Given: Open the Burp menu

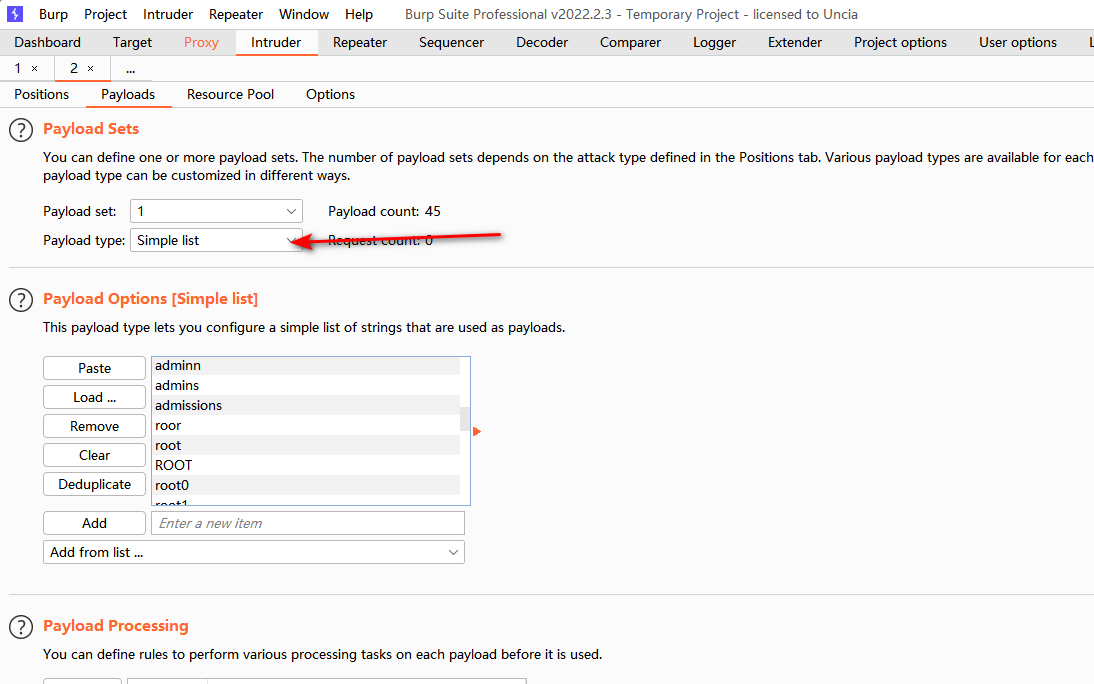Looking at the screenshot, I should tap(53, 14).
